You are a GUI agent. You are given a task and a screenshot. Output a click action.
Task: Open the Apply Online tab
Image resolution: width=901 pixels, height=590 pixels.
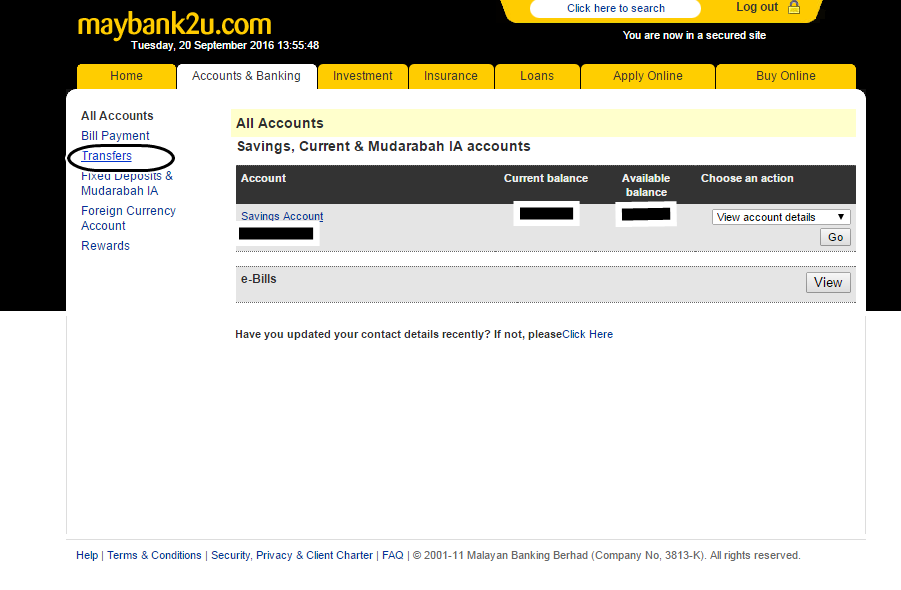(648, 76)
